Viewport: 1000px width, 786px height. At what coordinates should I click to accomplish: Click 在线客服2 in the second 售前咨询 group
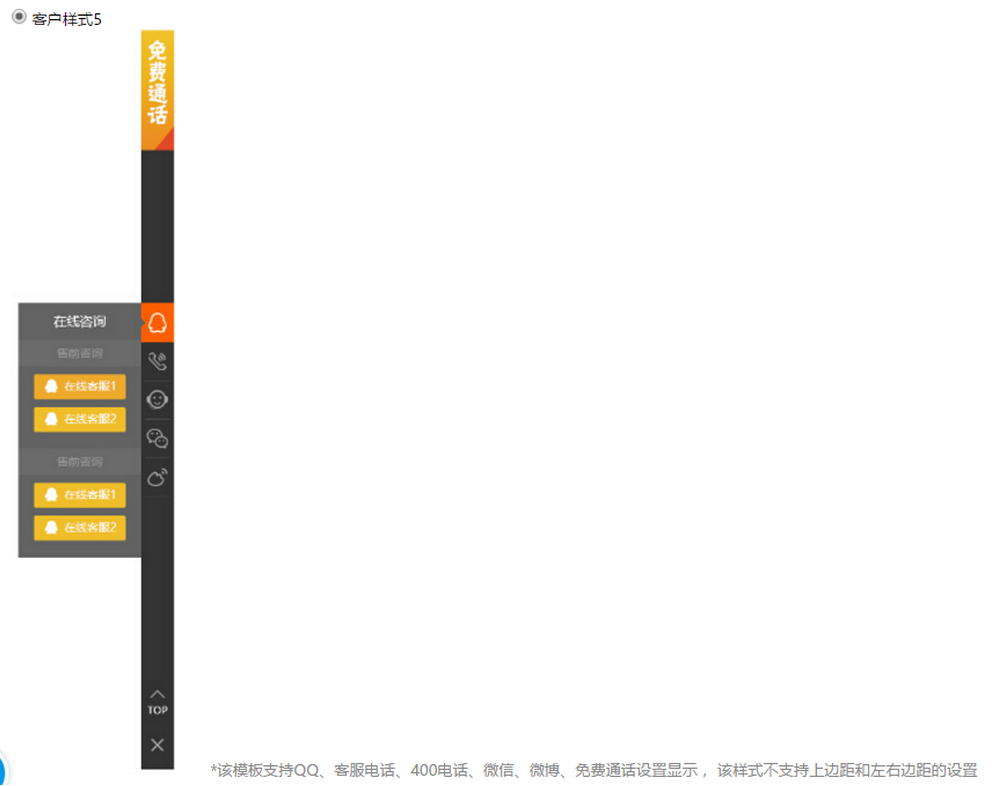[80, 528]
